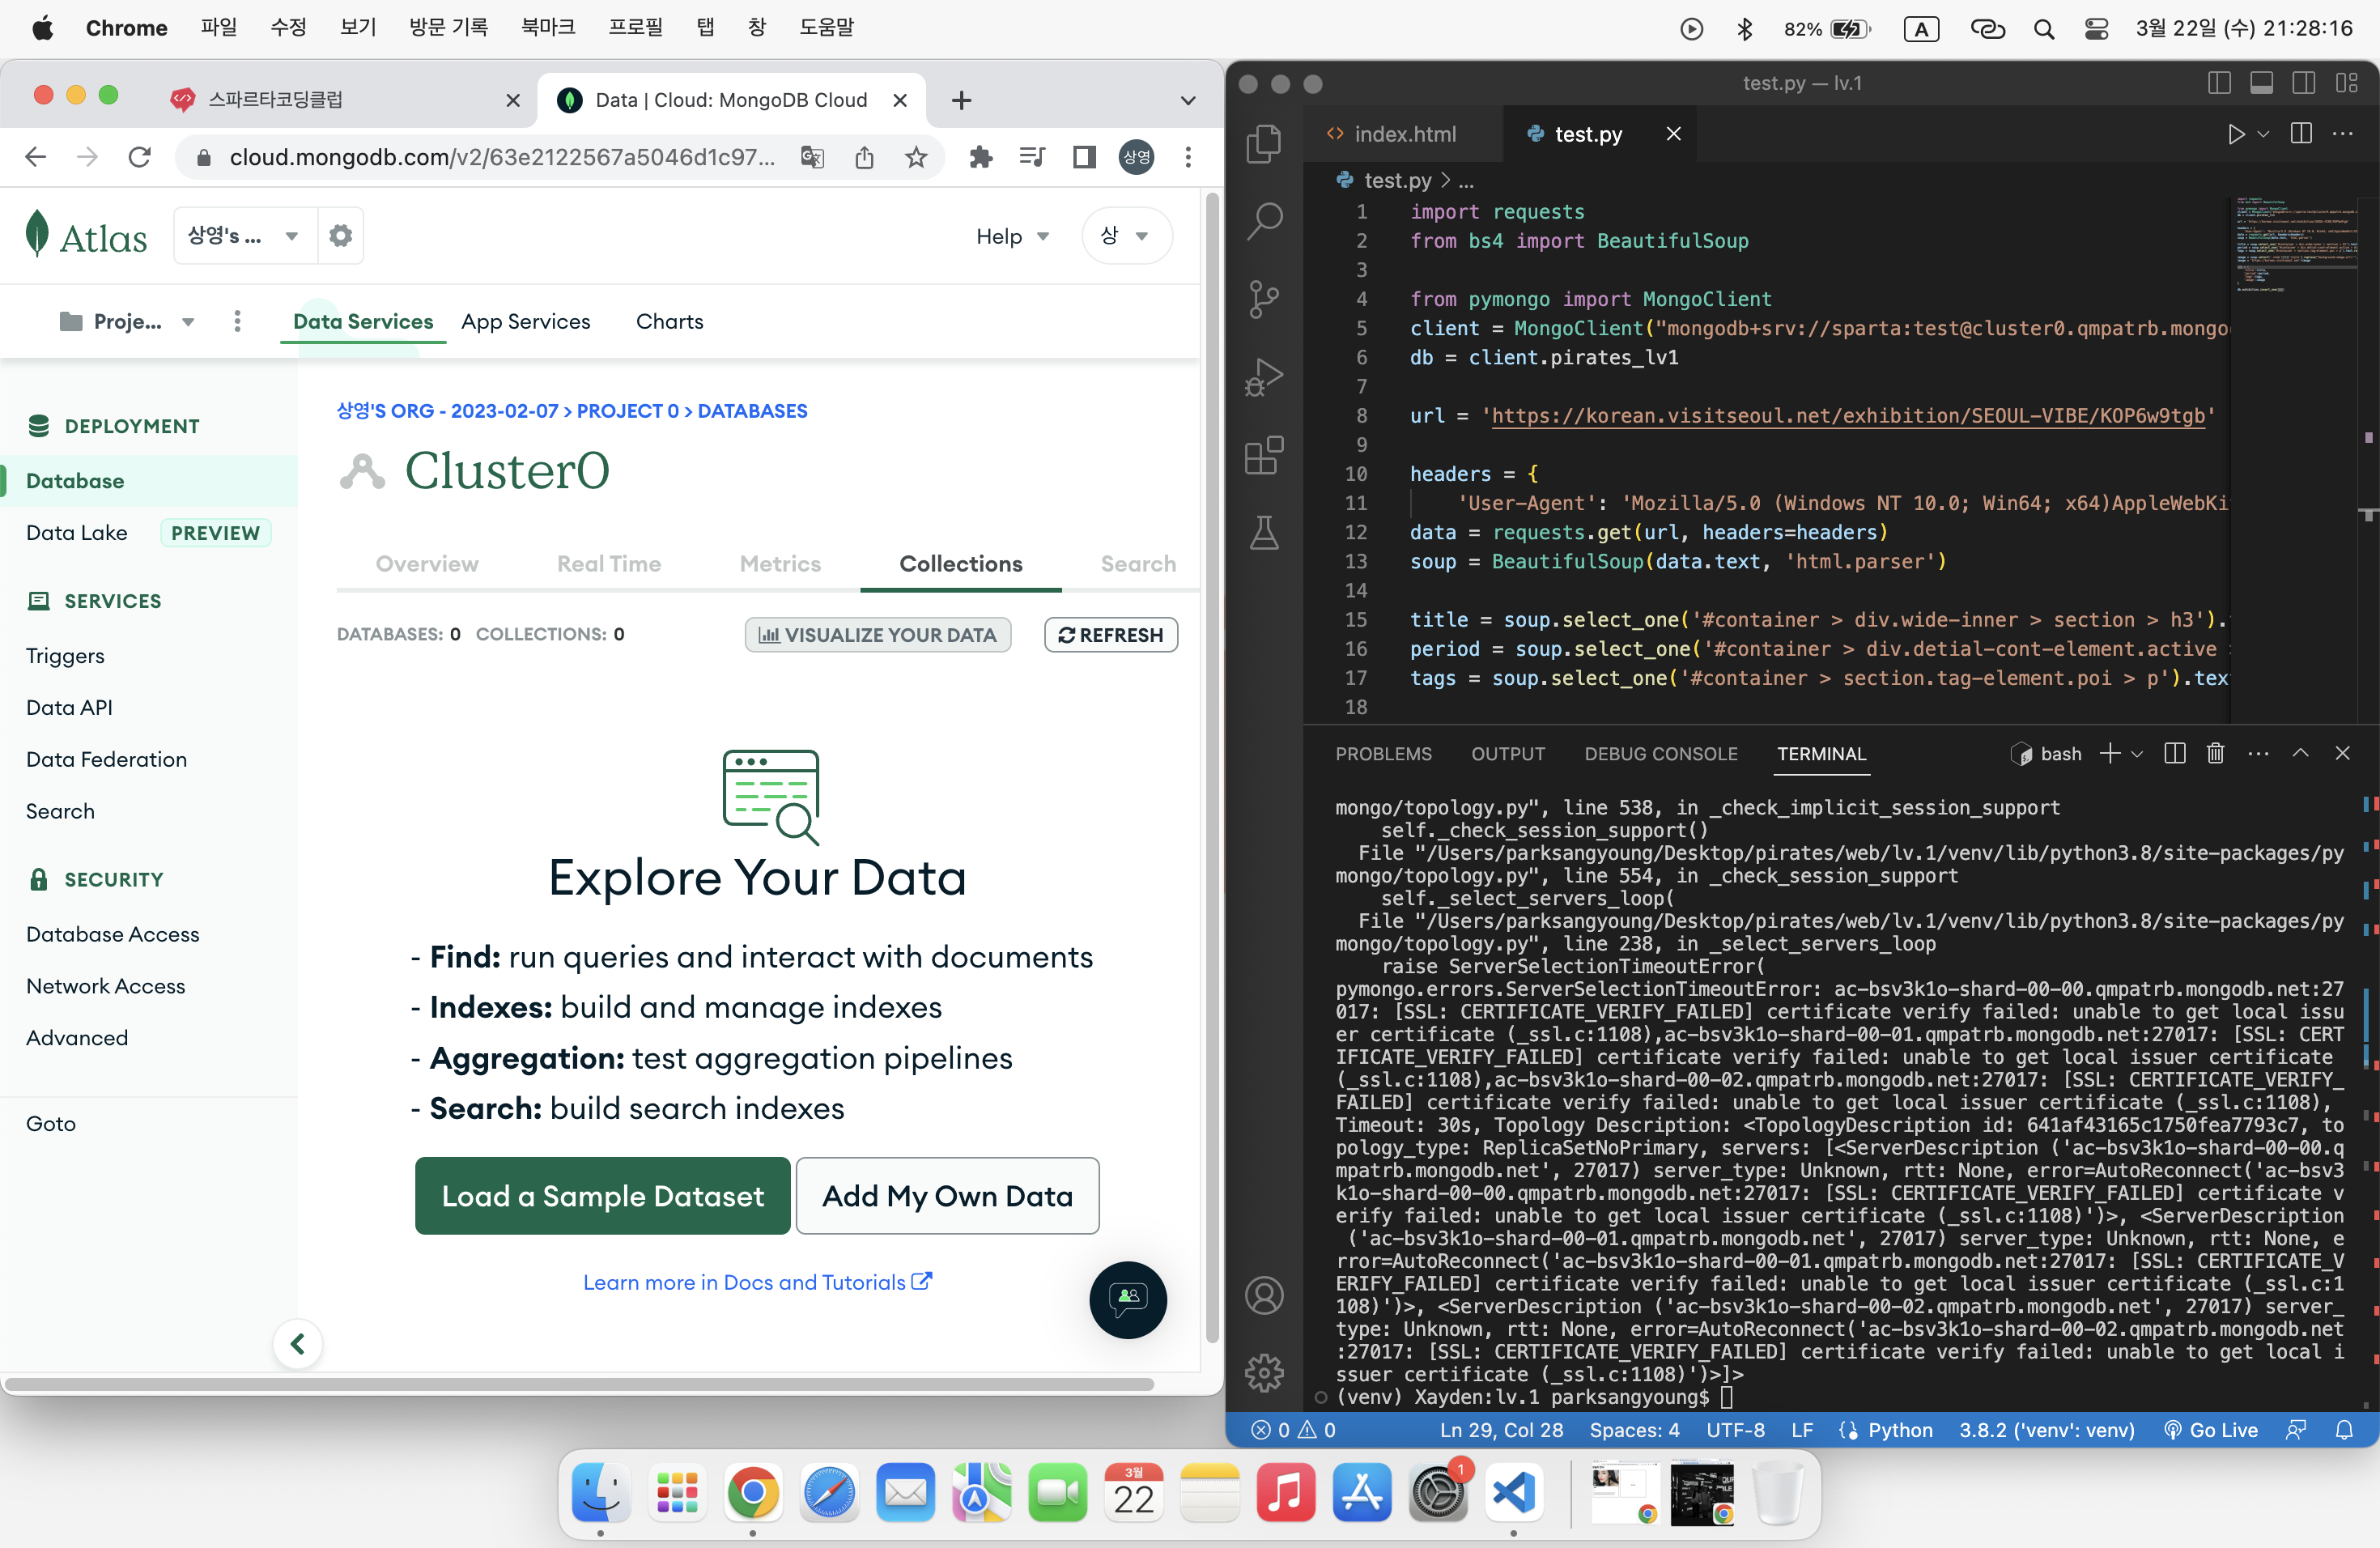2380x1548 pixels.
Task: Open run options dropdown next to play
Action: (x=2264, y=134)
